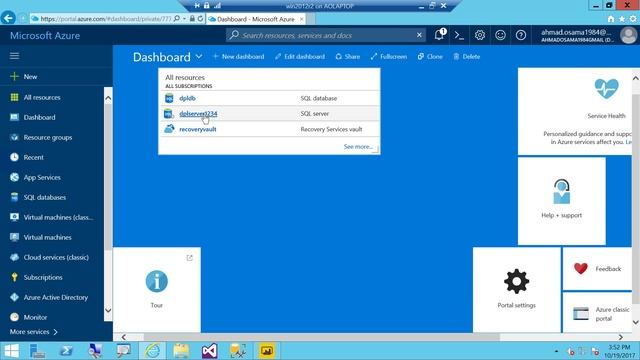Open PowerShell from taskbar
The image size is (640, 360).
tap(67, 351)
